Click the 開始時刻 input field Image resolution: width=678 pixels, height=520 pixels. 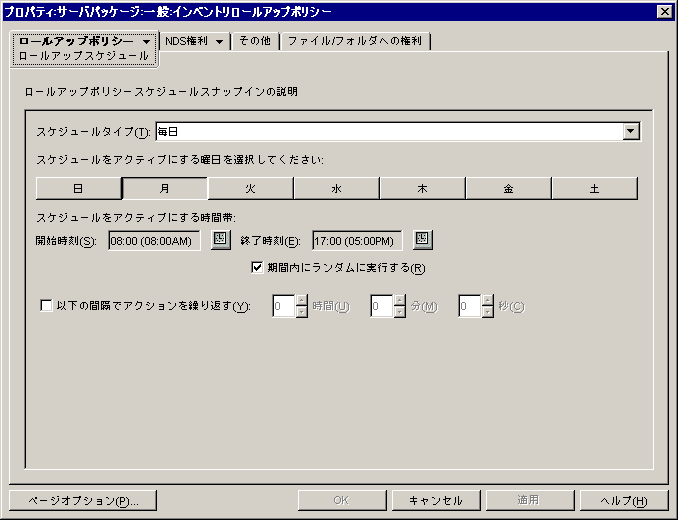coord(154,240)
